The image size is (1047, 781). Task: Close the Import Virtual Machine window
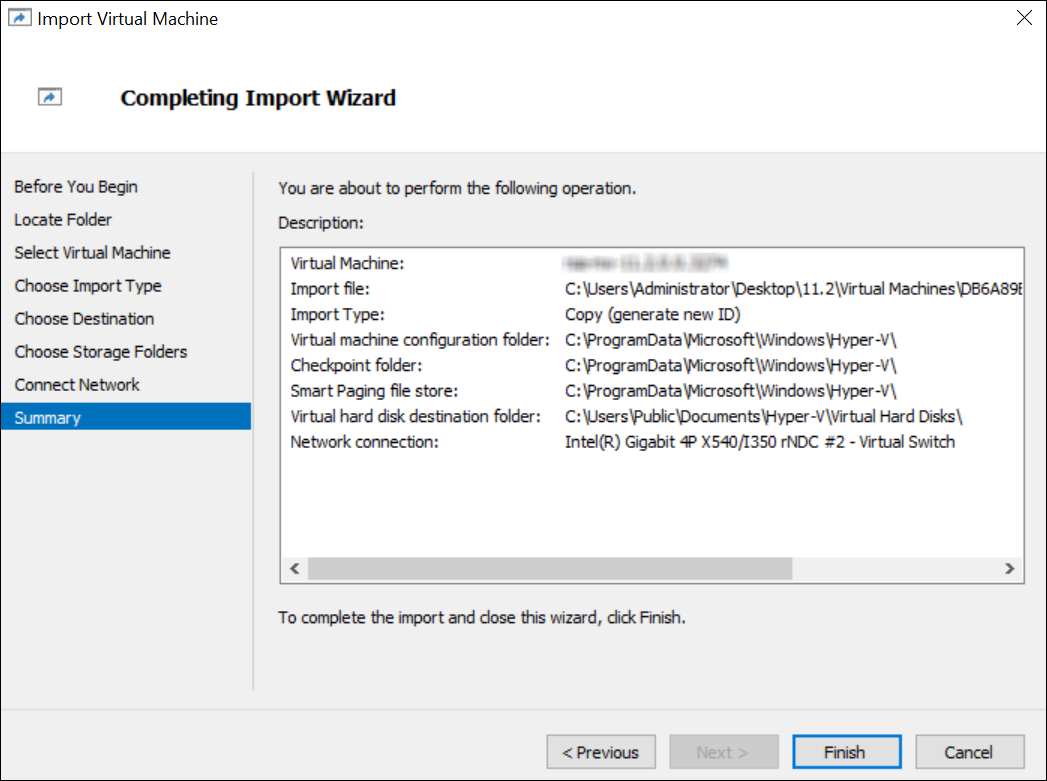(1023, 19)
